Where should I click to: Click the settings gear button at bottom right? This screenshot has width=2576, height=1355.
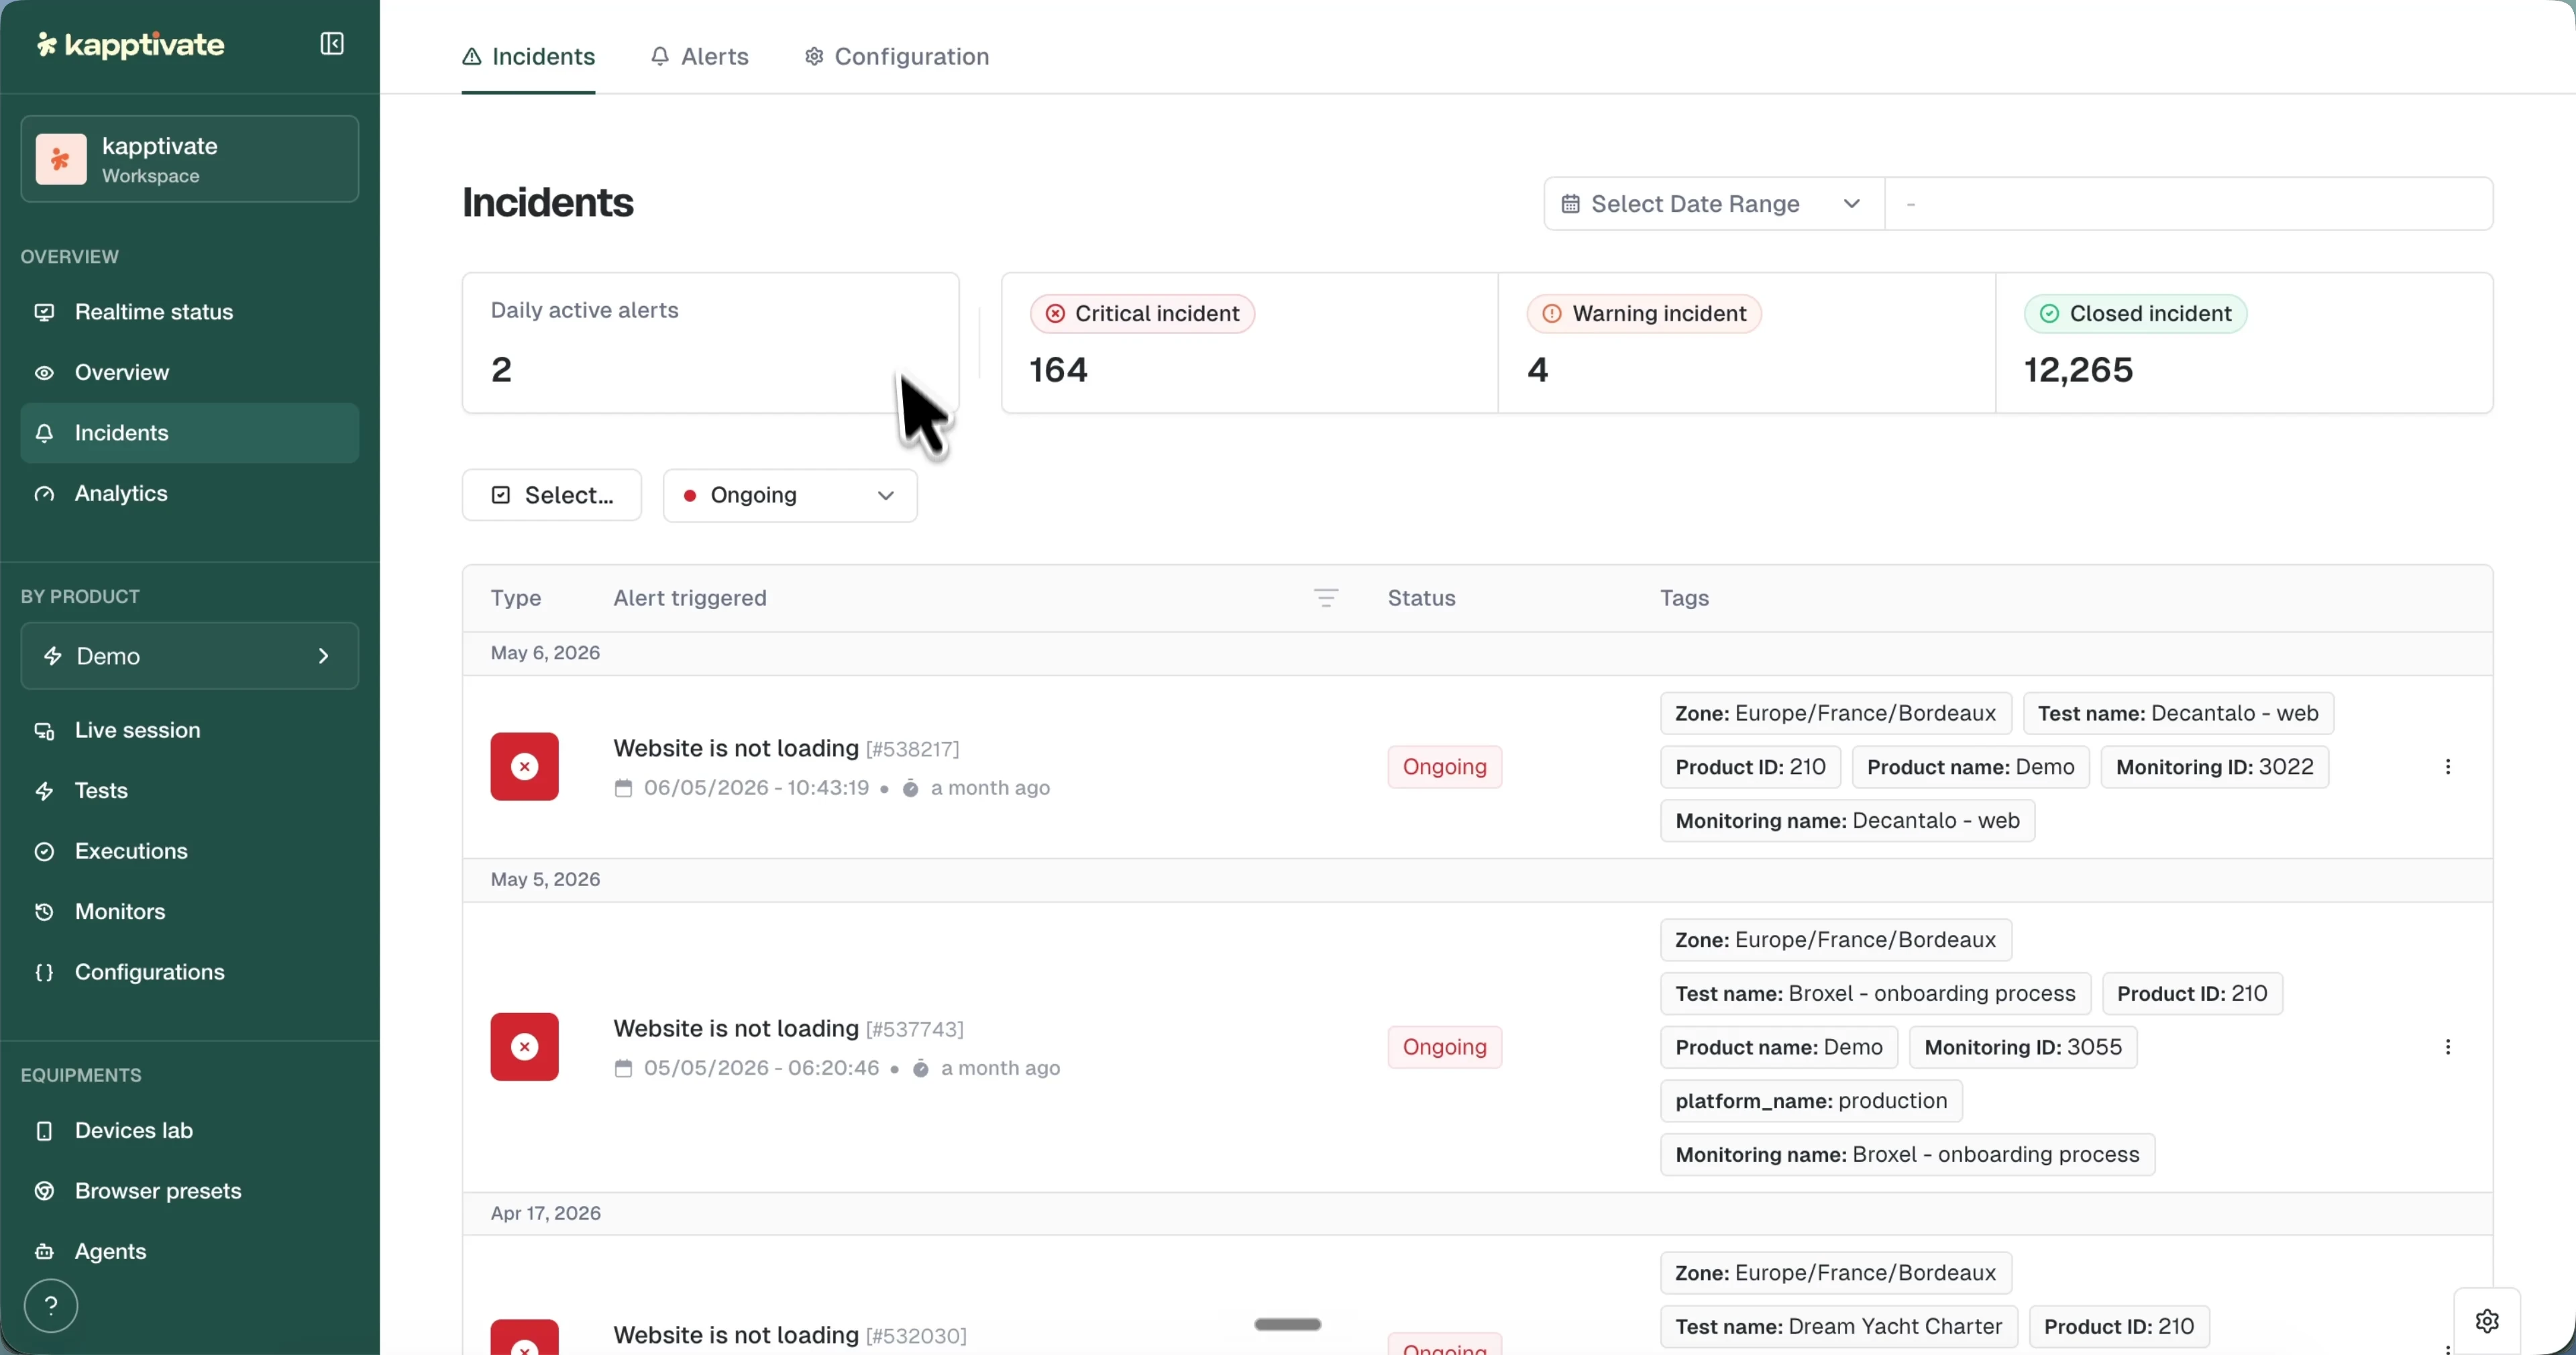[2486, 1321]
